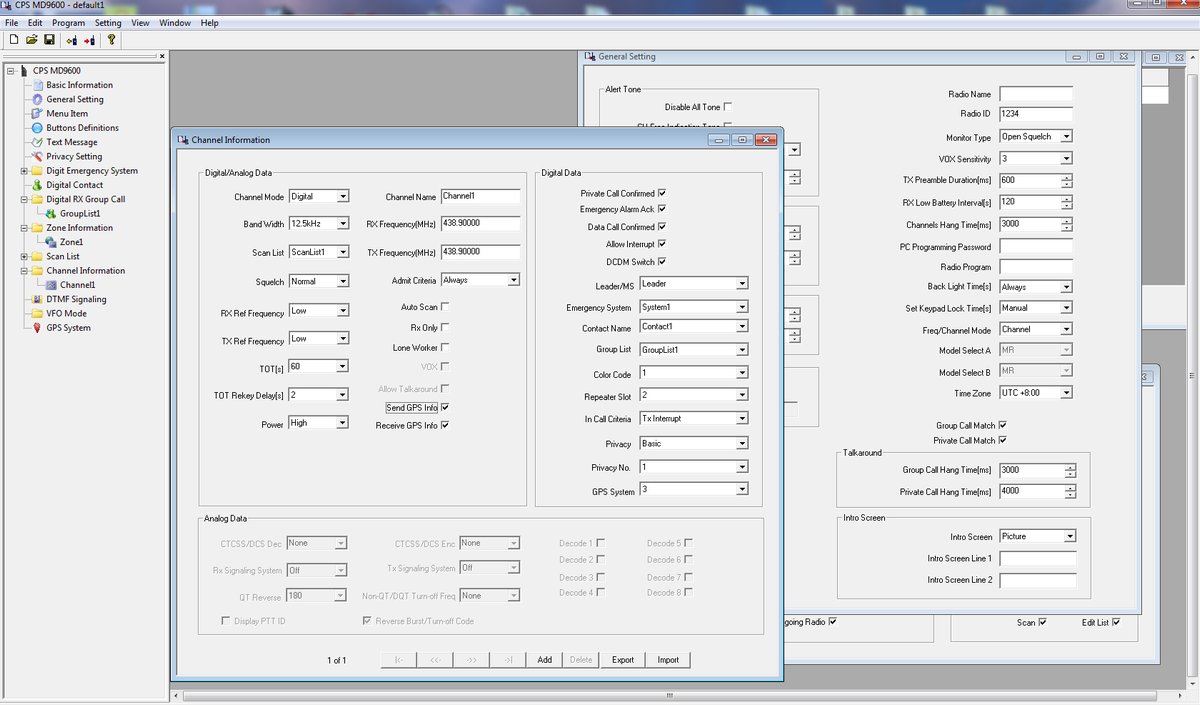Open the Program menu
The image size is (1200, 705).
tap(68, 22)
